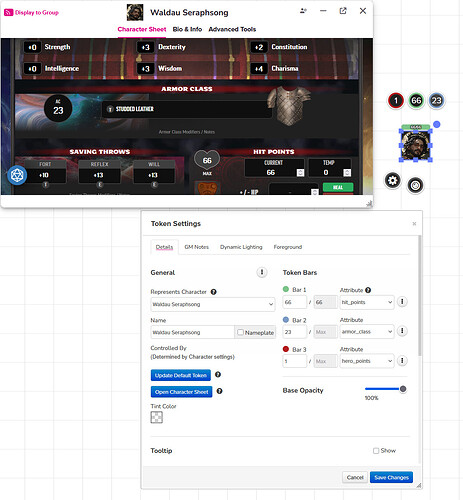Expand the Represents Character dropdown
Image resolution: width=463 pixels, height=500 pixels.
(213, 304)
